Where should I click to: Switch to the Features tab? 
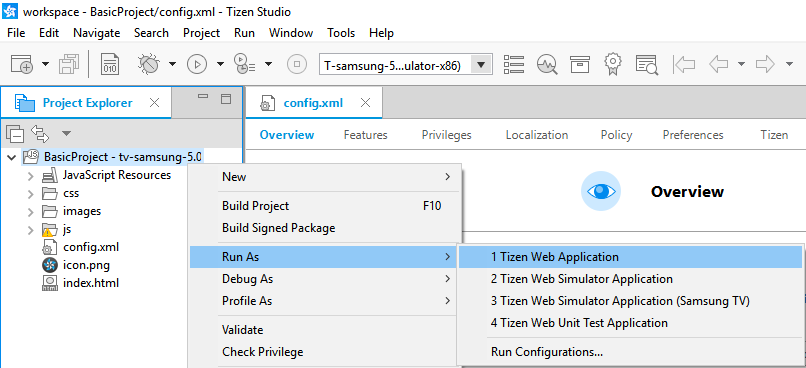pos(365,135)
